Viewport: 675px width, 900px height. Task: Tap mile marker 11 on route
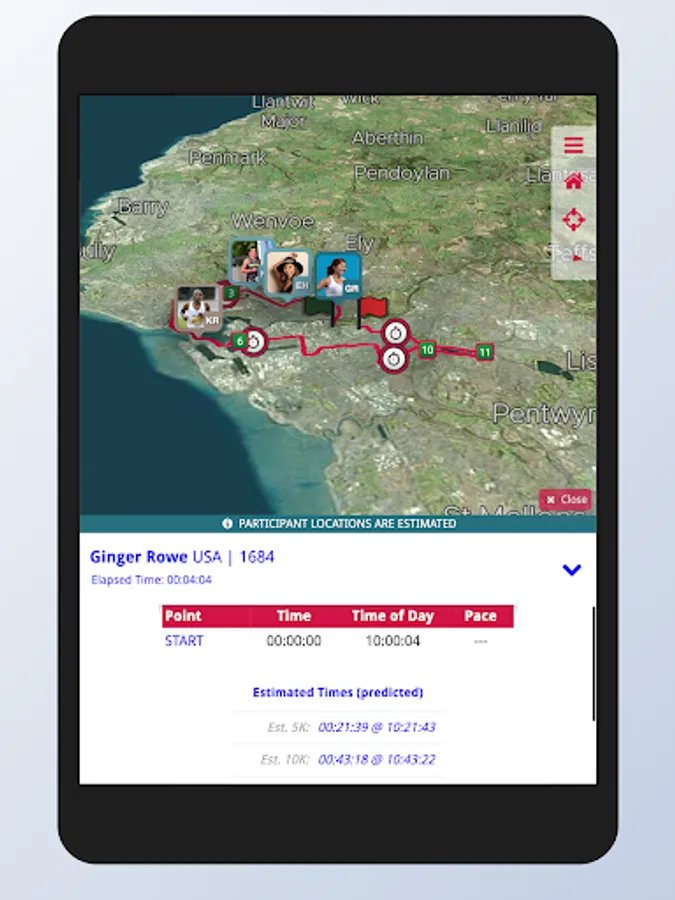pyautogui.click(x=484, y=352)
